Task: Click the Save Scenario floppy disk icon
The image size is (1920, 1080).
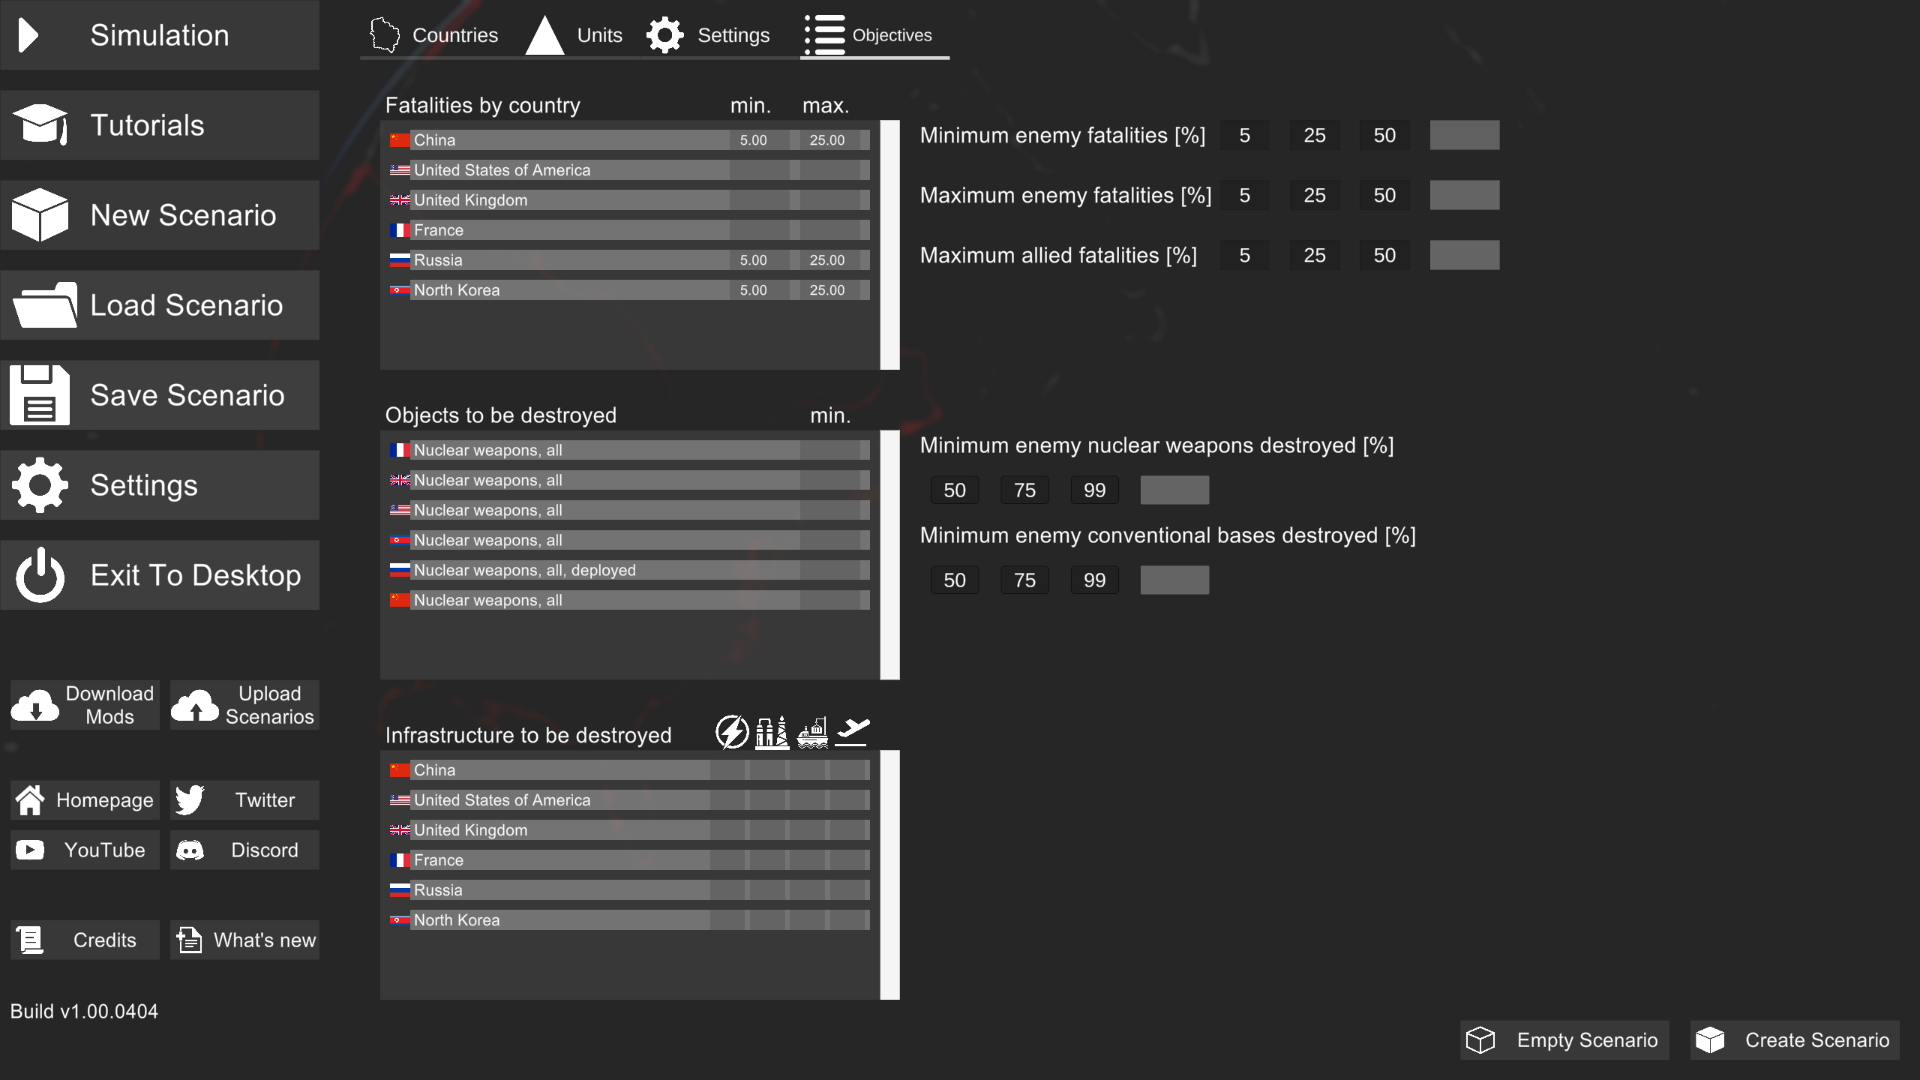Action: 40,395
